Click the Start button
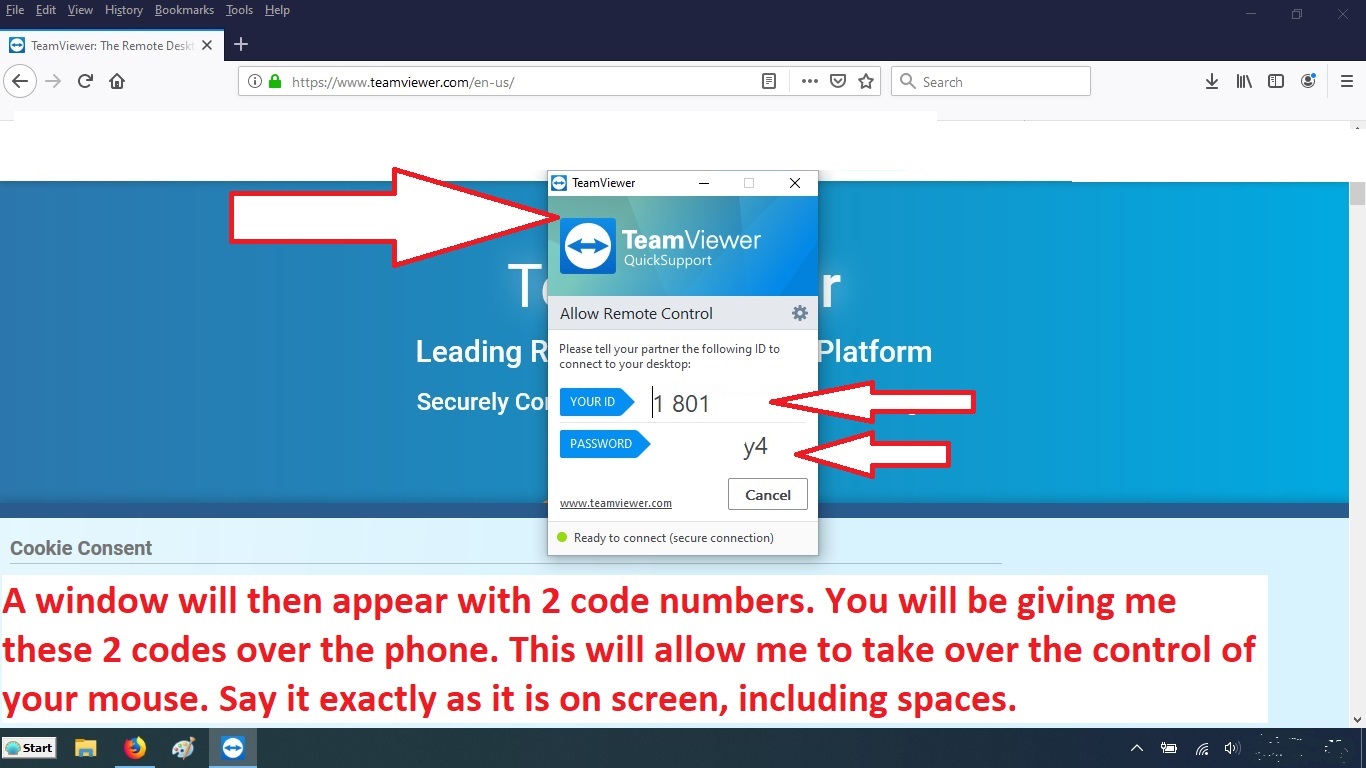 [x=29, y=748]
